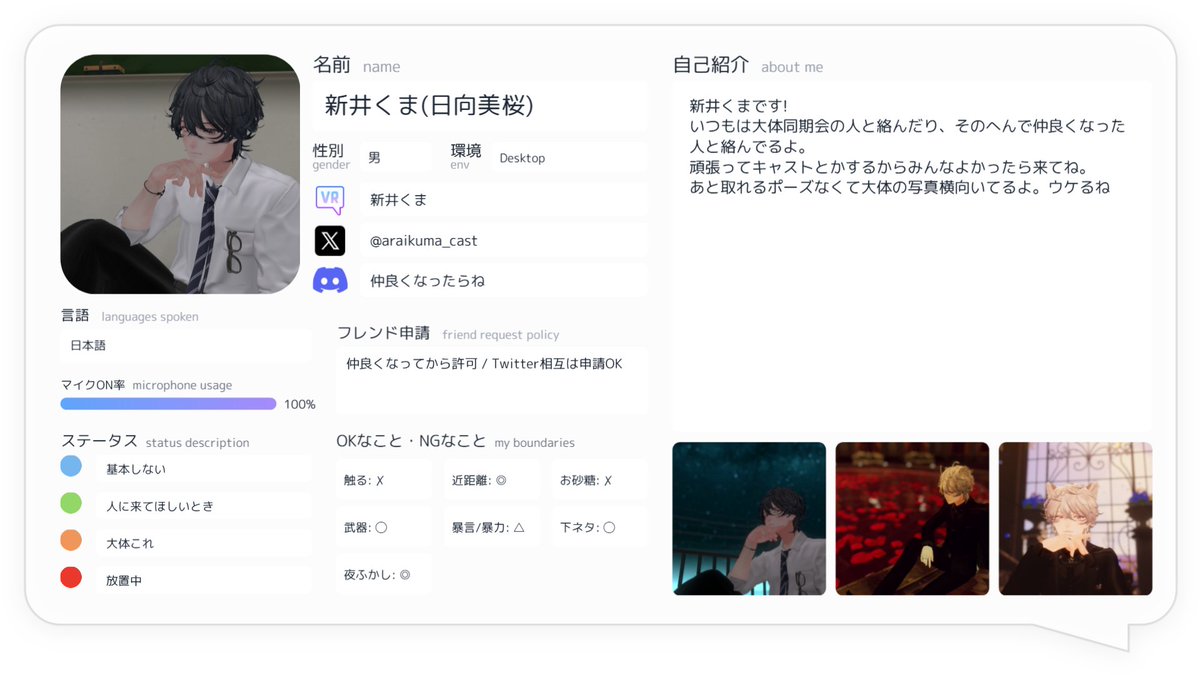Click the 下ネタ: ◯ boundary box

click(599, 527)
